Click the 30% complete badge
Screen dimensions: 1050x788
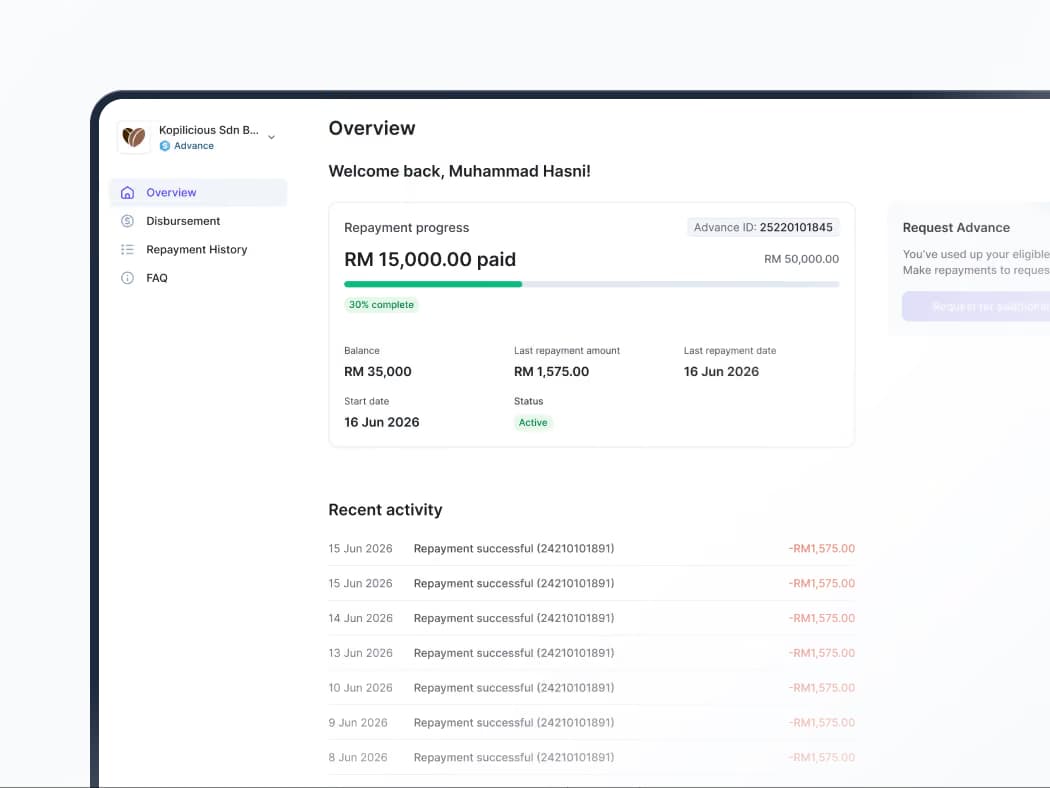click(x=381, y=305)
